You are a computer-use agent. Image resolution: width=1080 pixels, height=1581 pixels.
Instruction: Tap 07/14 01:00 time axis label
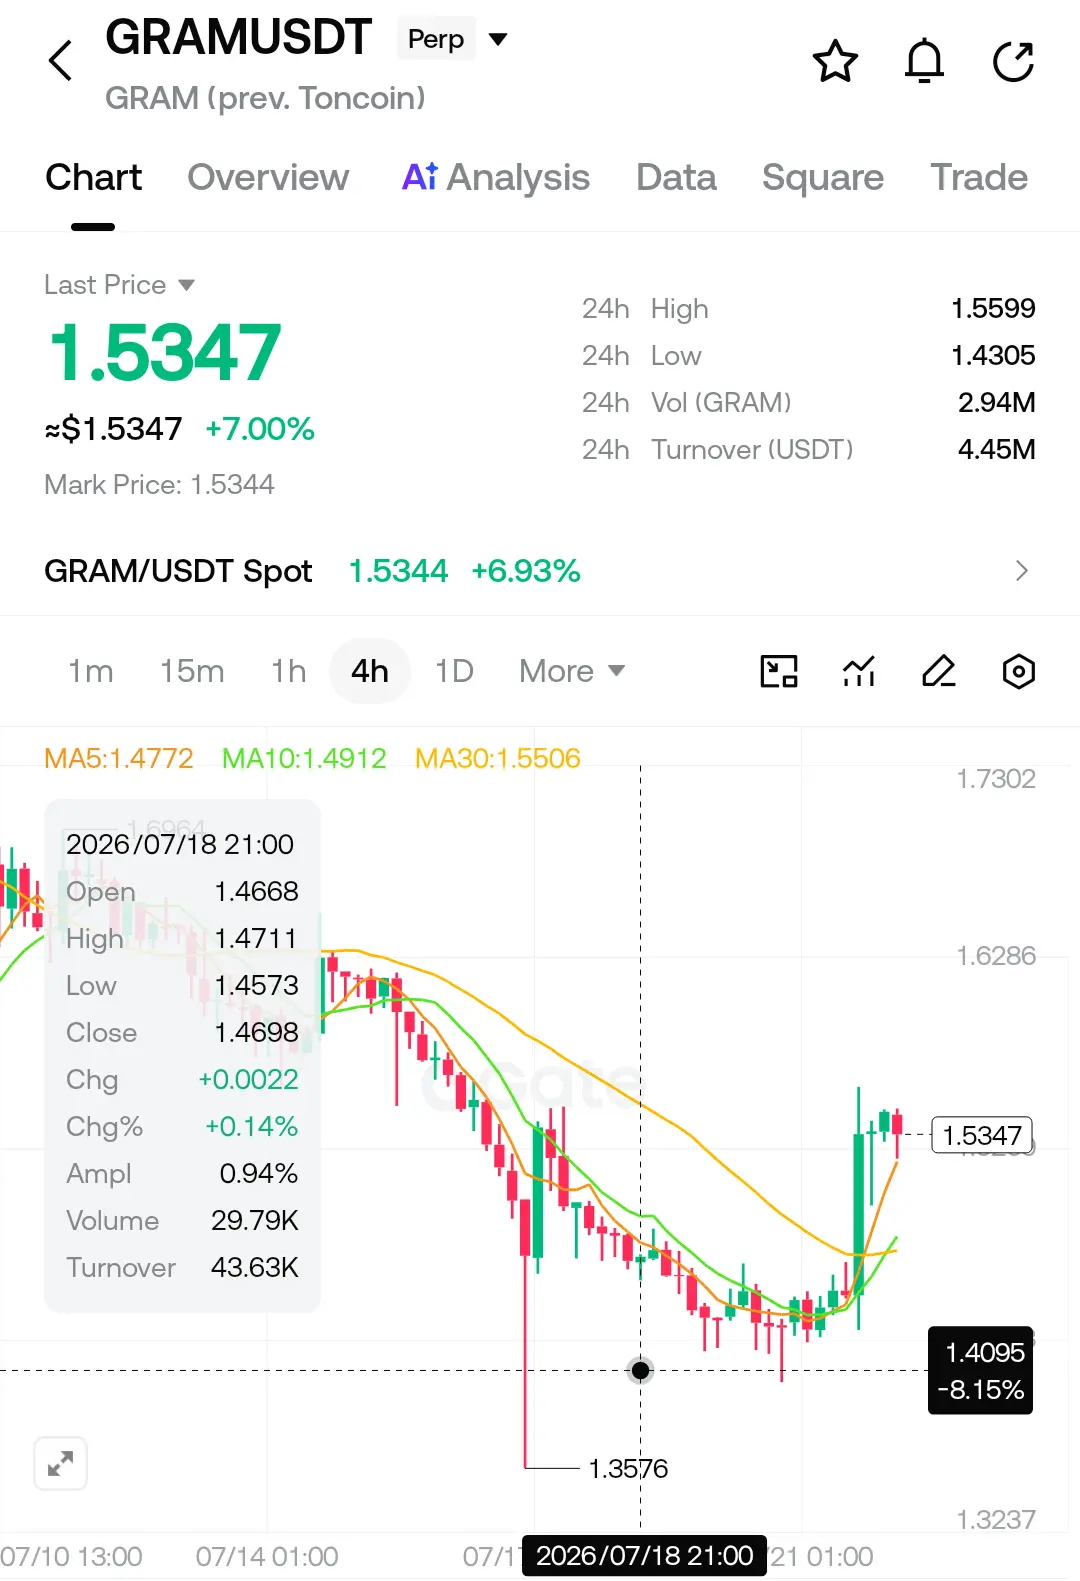267,1556
